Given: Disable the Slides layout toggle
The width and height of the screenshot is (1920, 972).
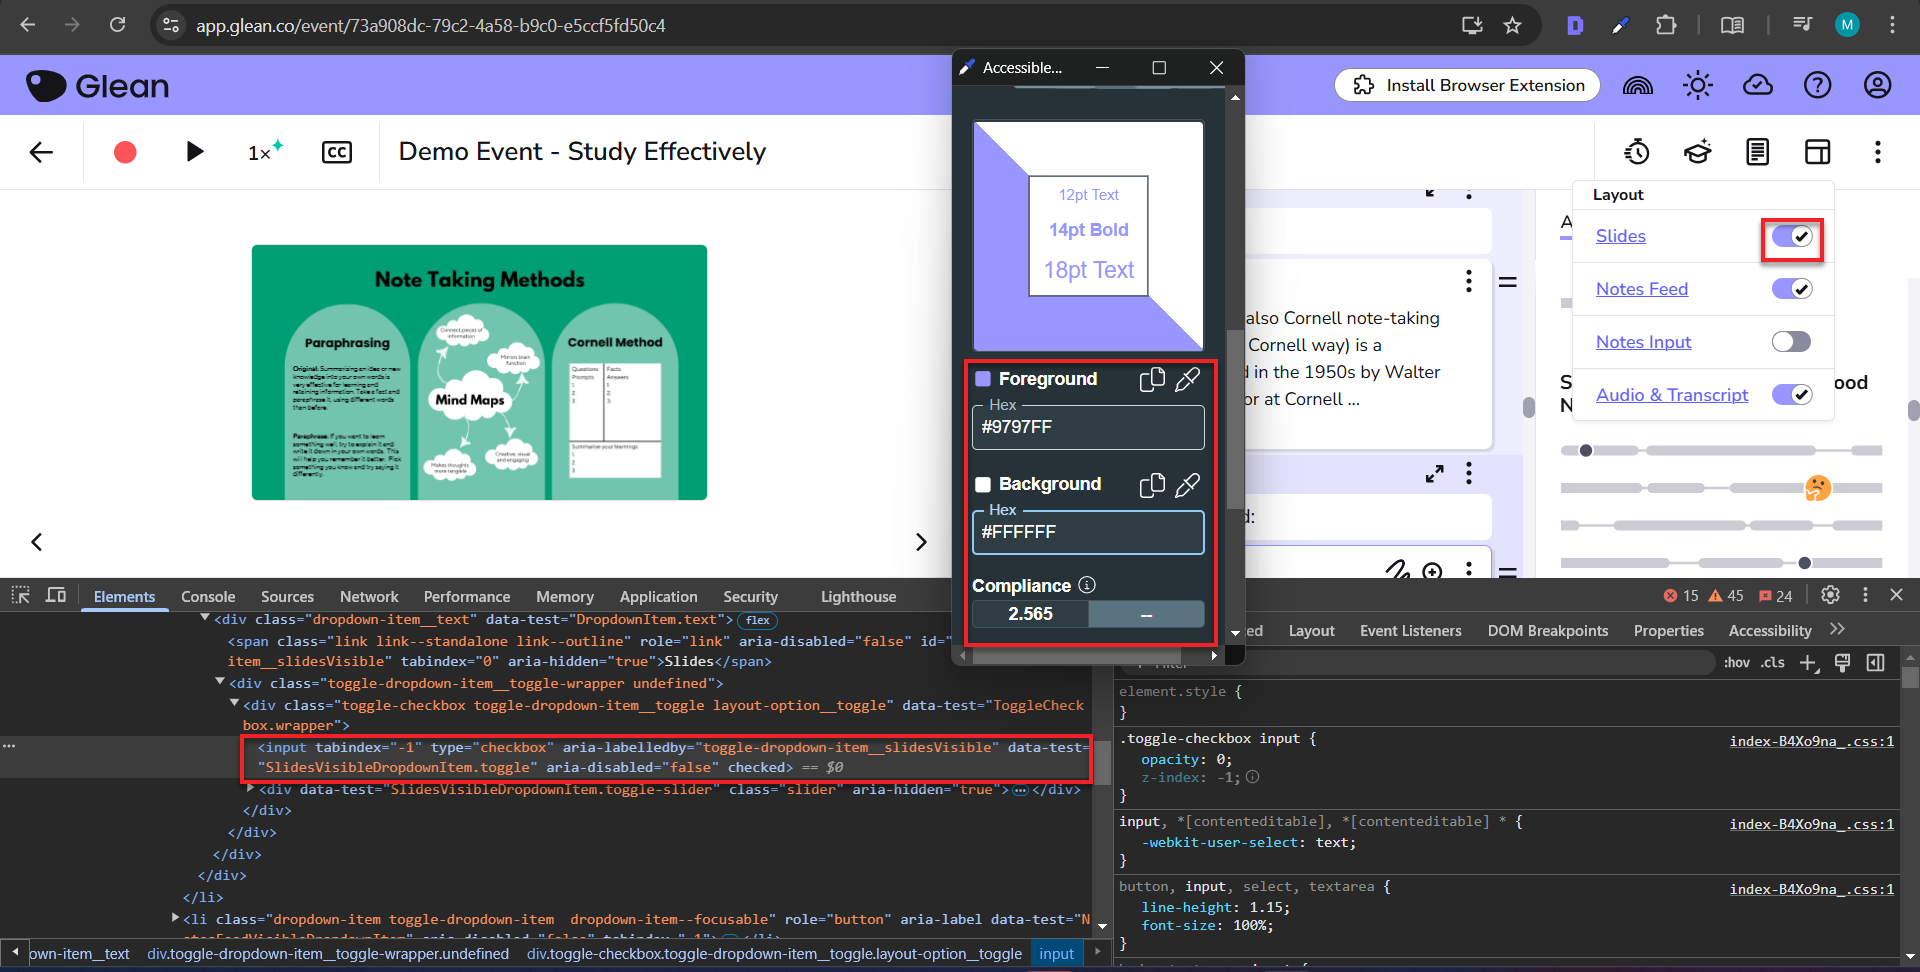Looking at the screenshot, I should (1791, 237).
